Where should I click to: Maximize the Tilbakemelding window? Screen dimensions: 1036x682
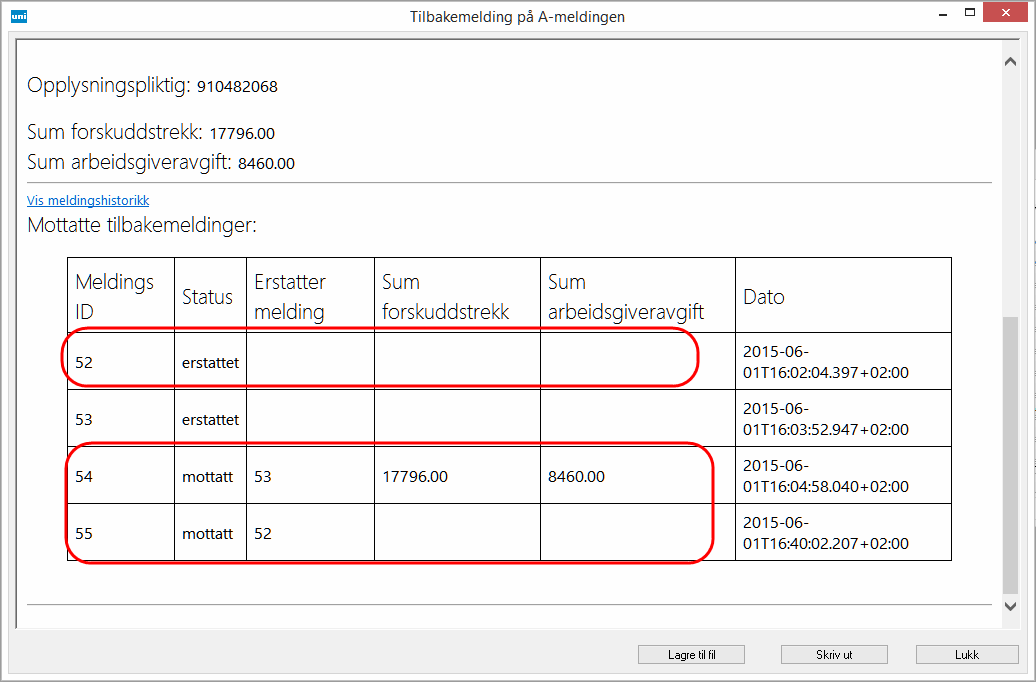pyautogui.click(x=970, y=14)
